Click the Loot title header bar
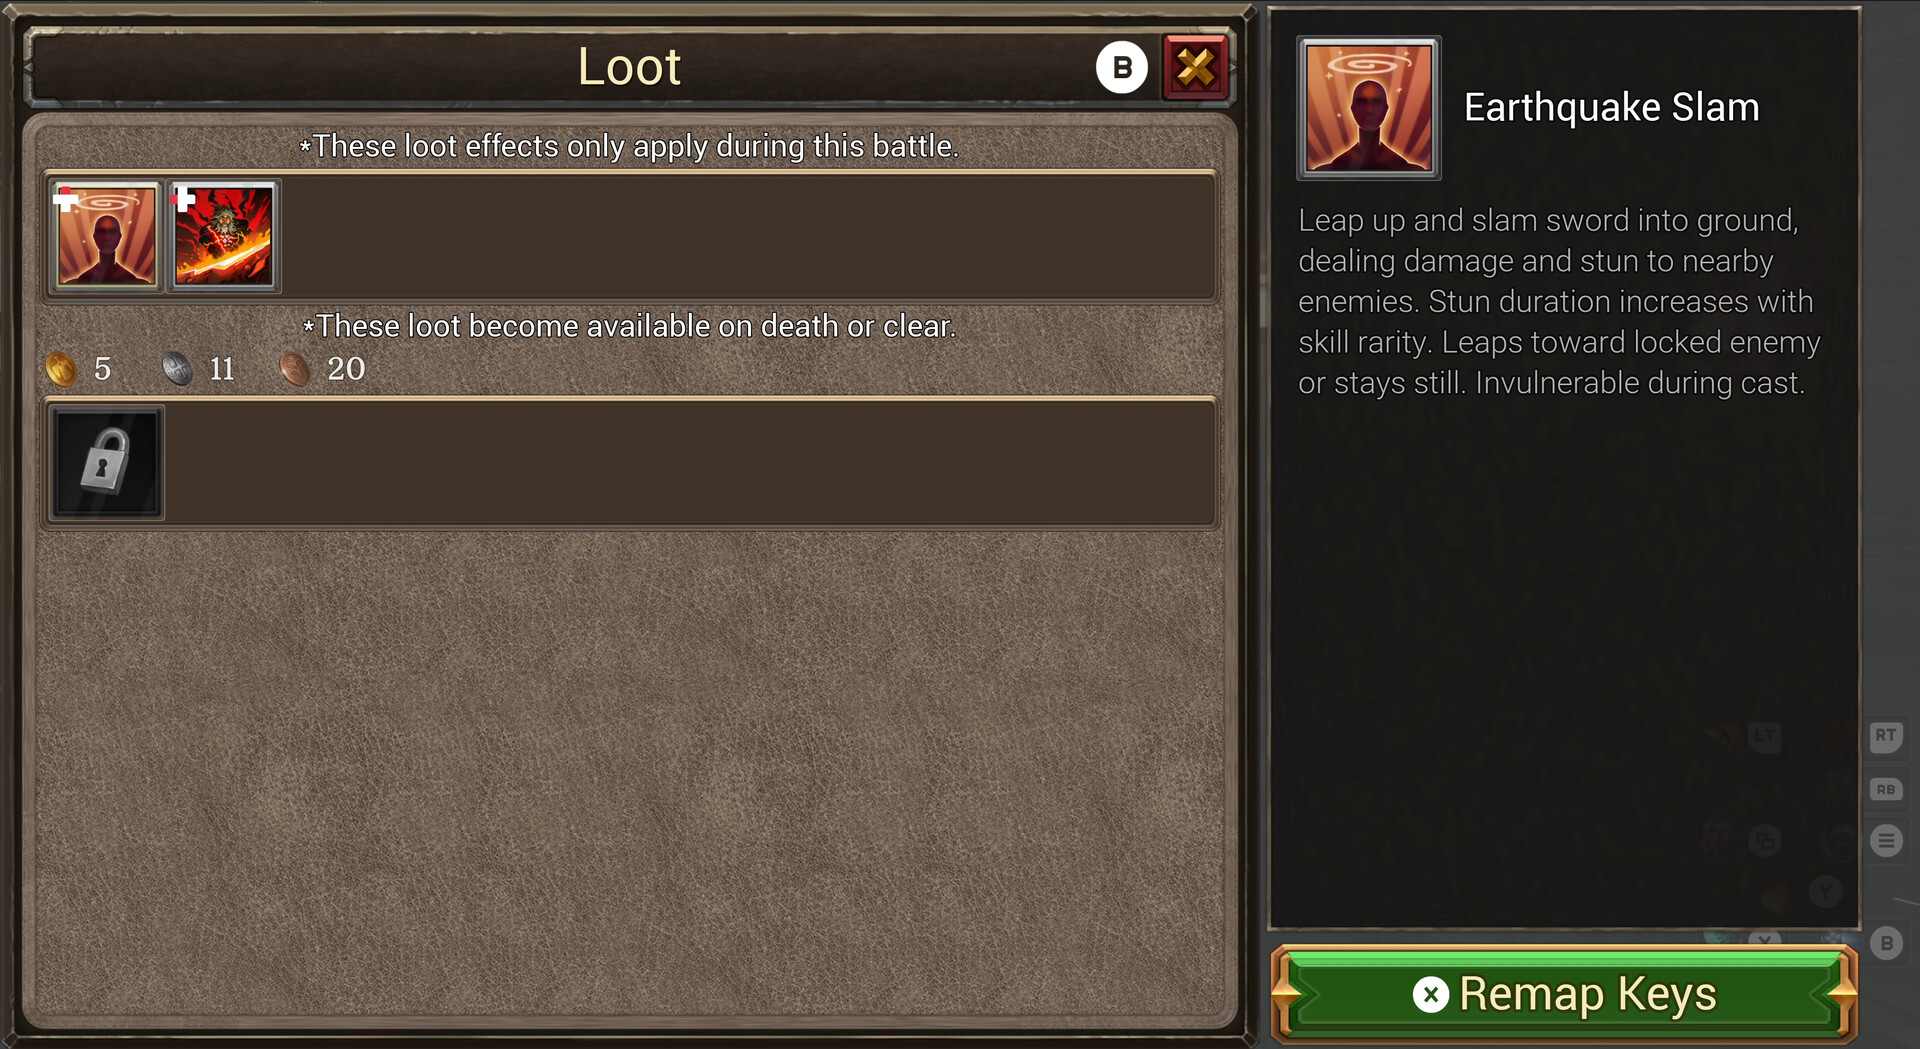Image resolution: width=1920 pixels, height=1049 pixels. (x=629, y=68)
